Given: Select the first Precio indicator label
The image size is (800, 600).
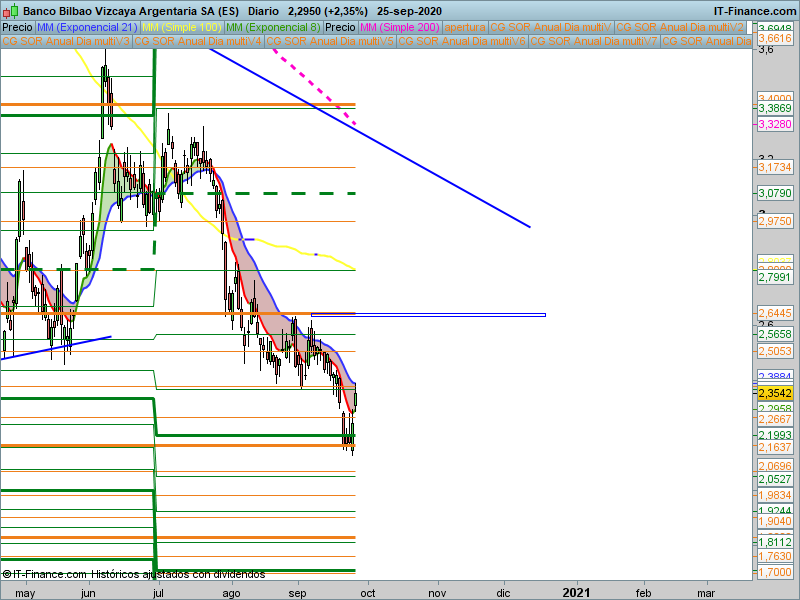Looking at the screenshot, I should tap(17, 27).
